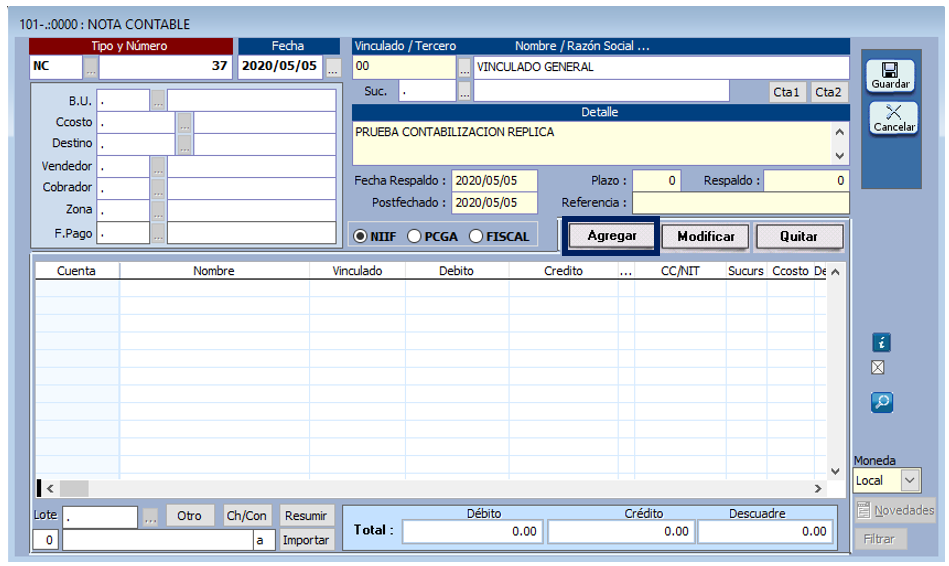
Task: Click the Agregar button
Action: [x=611, y=235]
